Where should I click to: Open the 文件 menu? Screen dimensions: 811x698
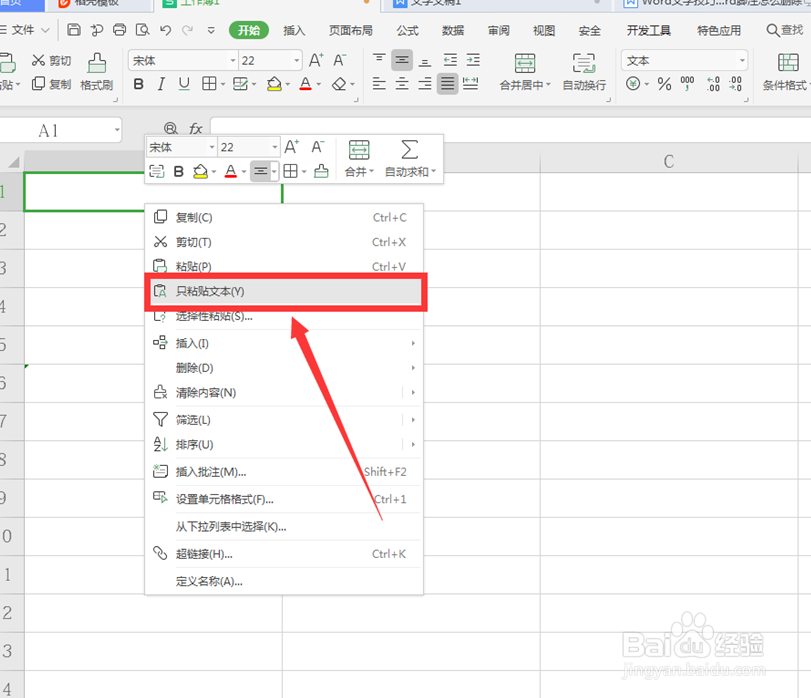click(x=24, y=30)
